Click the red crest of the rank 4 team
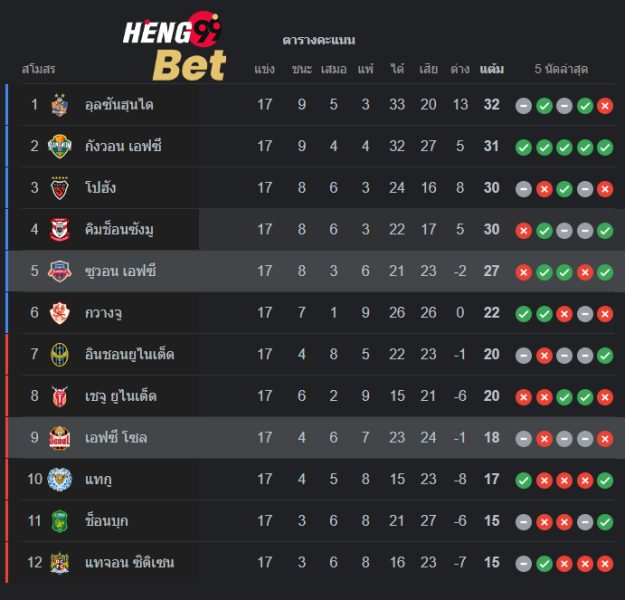This screenshot has height=600, width=625. coord(60,229)
